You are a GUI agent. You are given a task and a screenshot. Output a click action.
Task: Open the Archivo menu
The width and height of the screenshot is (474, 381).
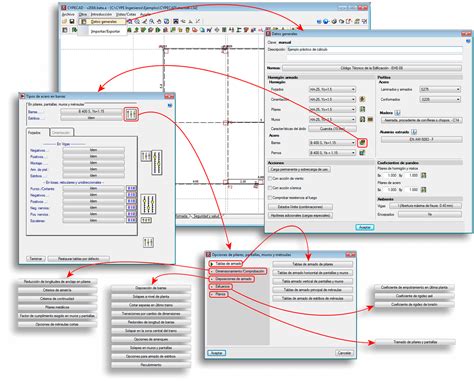[x=68, y=14]
